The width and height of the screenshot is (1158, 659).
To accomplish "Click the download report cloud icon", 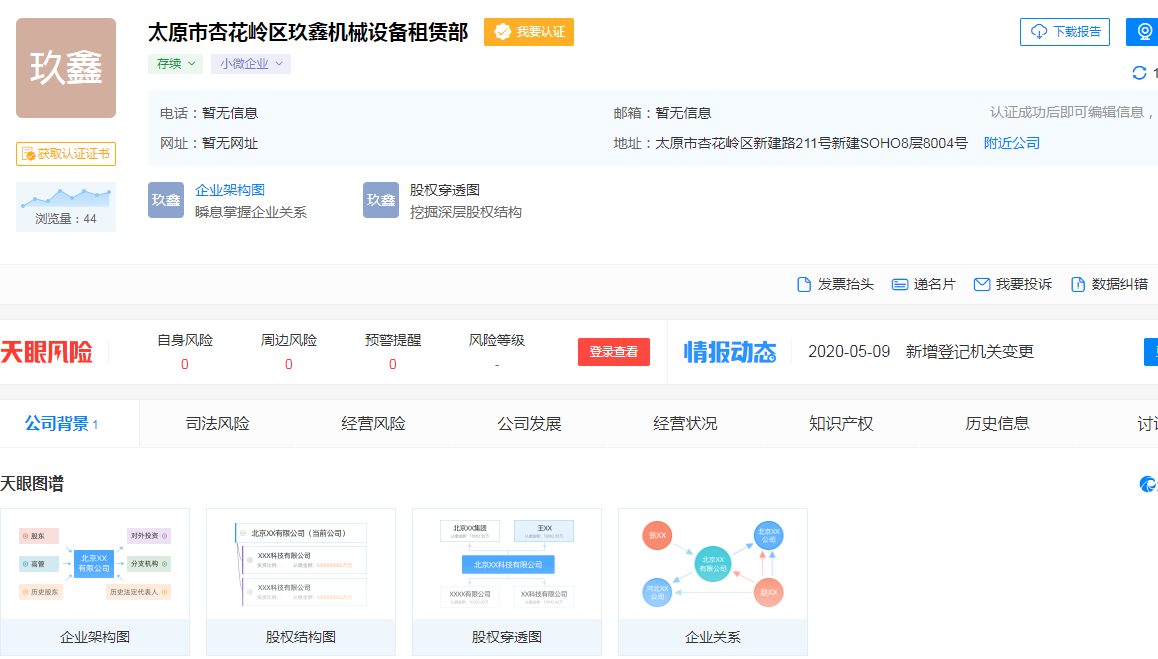I will point(1039,32).
